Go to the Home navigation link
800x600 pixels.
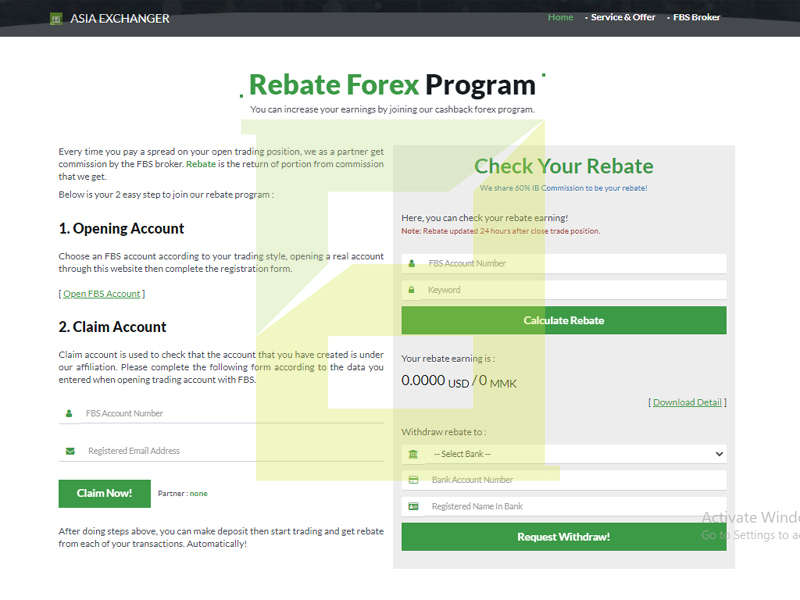(x=560, y=17)
